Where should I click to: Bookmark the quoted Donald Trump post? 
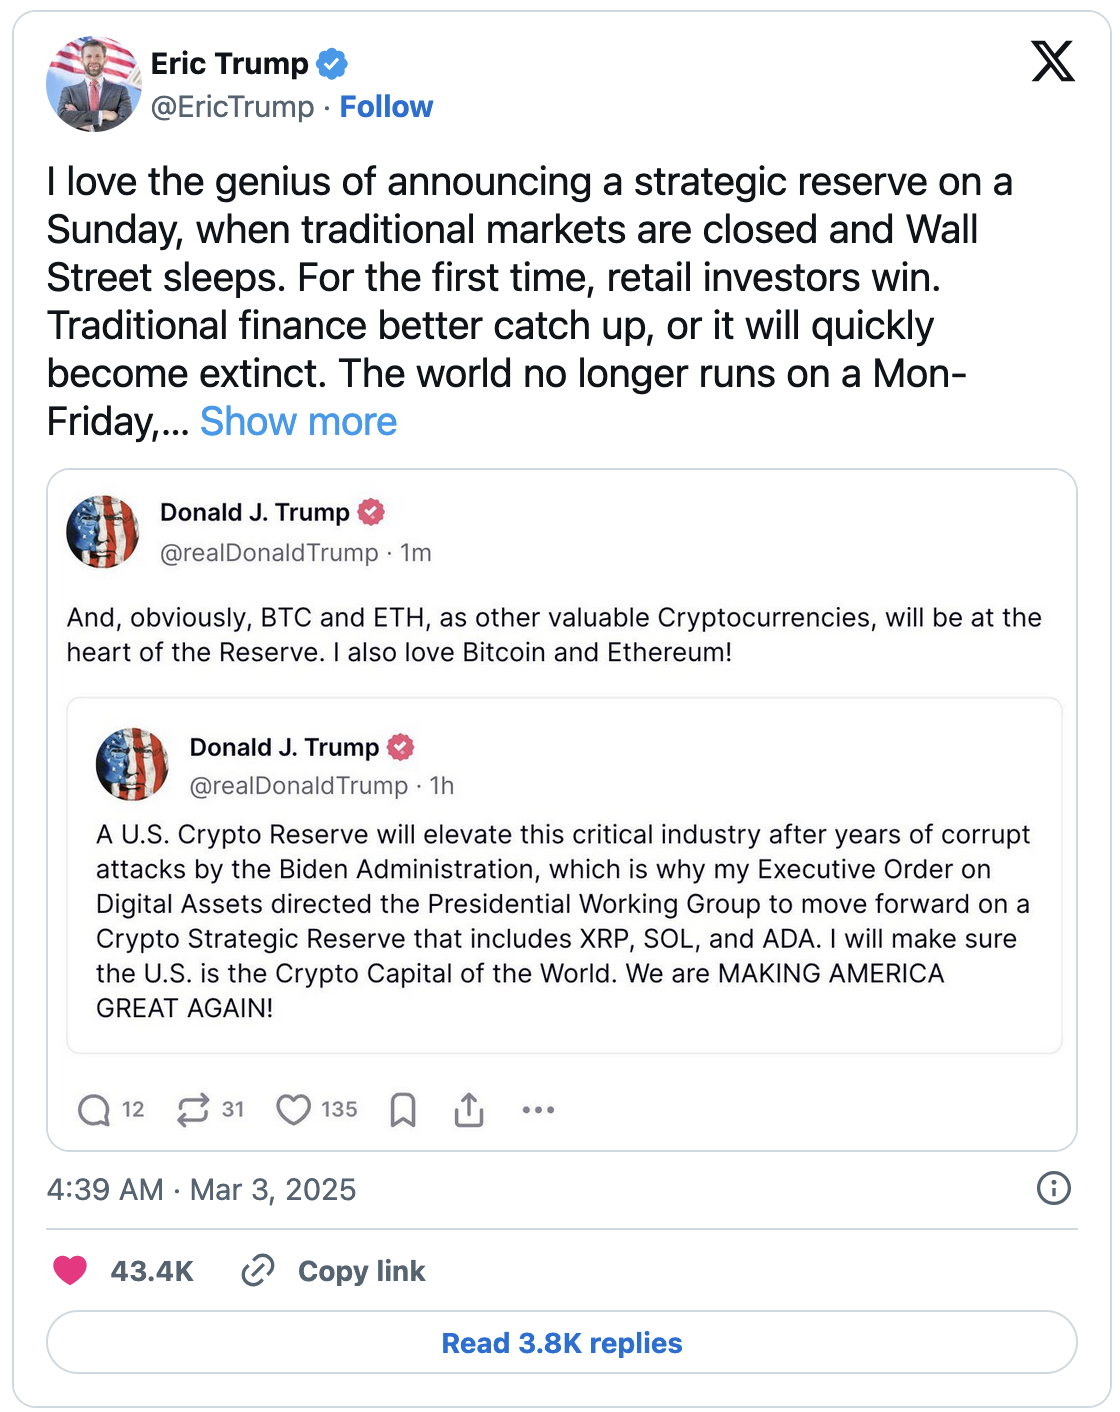pyautogui.click(x=403, y=1109)
